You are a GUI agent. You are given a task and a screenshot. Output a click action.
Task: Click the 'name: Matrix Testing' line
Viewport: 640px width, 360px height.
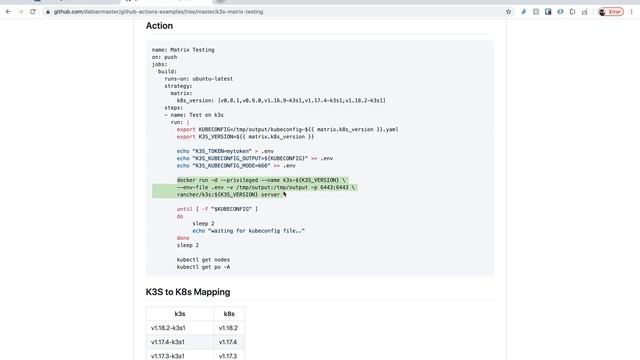click(x=183, y=50)
